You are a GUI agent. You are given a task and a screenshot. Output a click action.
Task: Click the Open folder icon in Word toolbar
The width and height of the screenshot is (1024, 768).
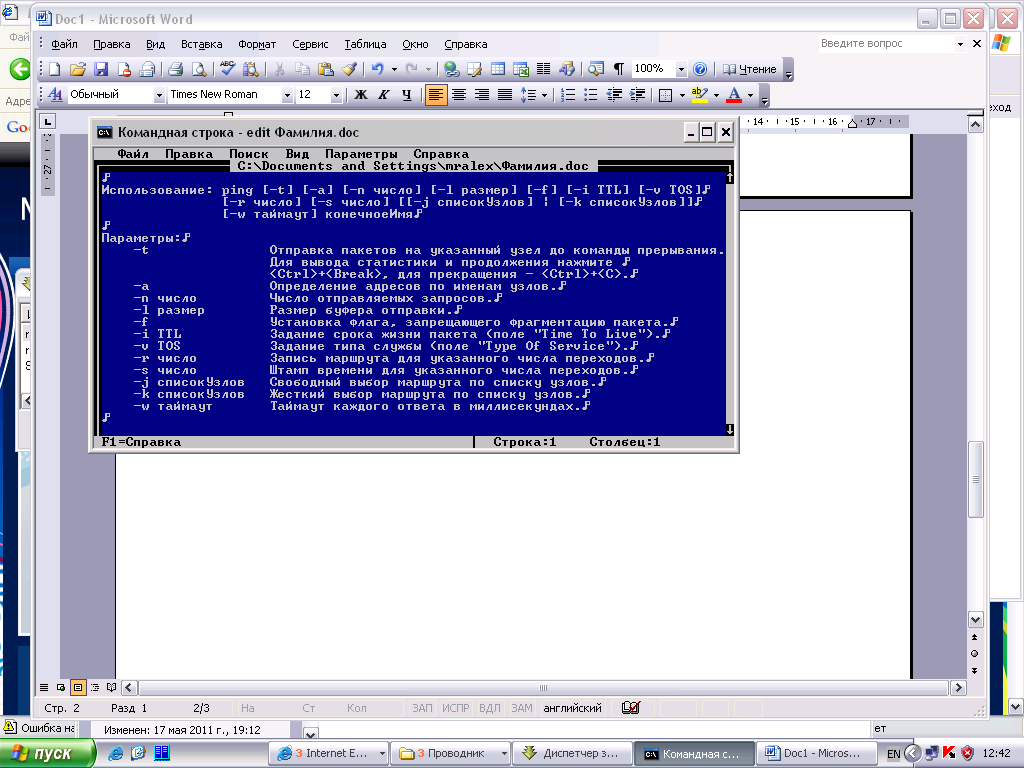(78, 69)
